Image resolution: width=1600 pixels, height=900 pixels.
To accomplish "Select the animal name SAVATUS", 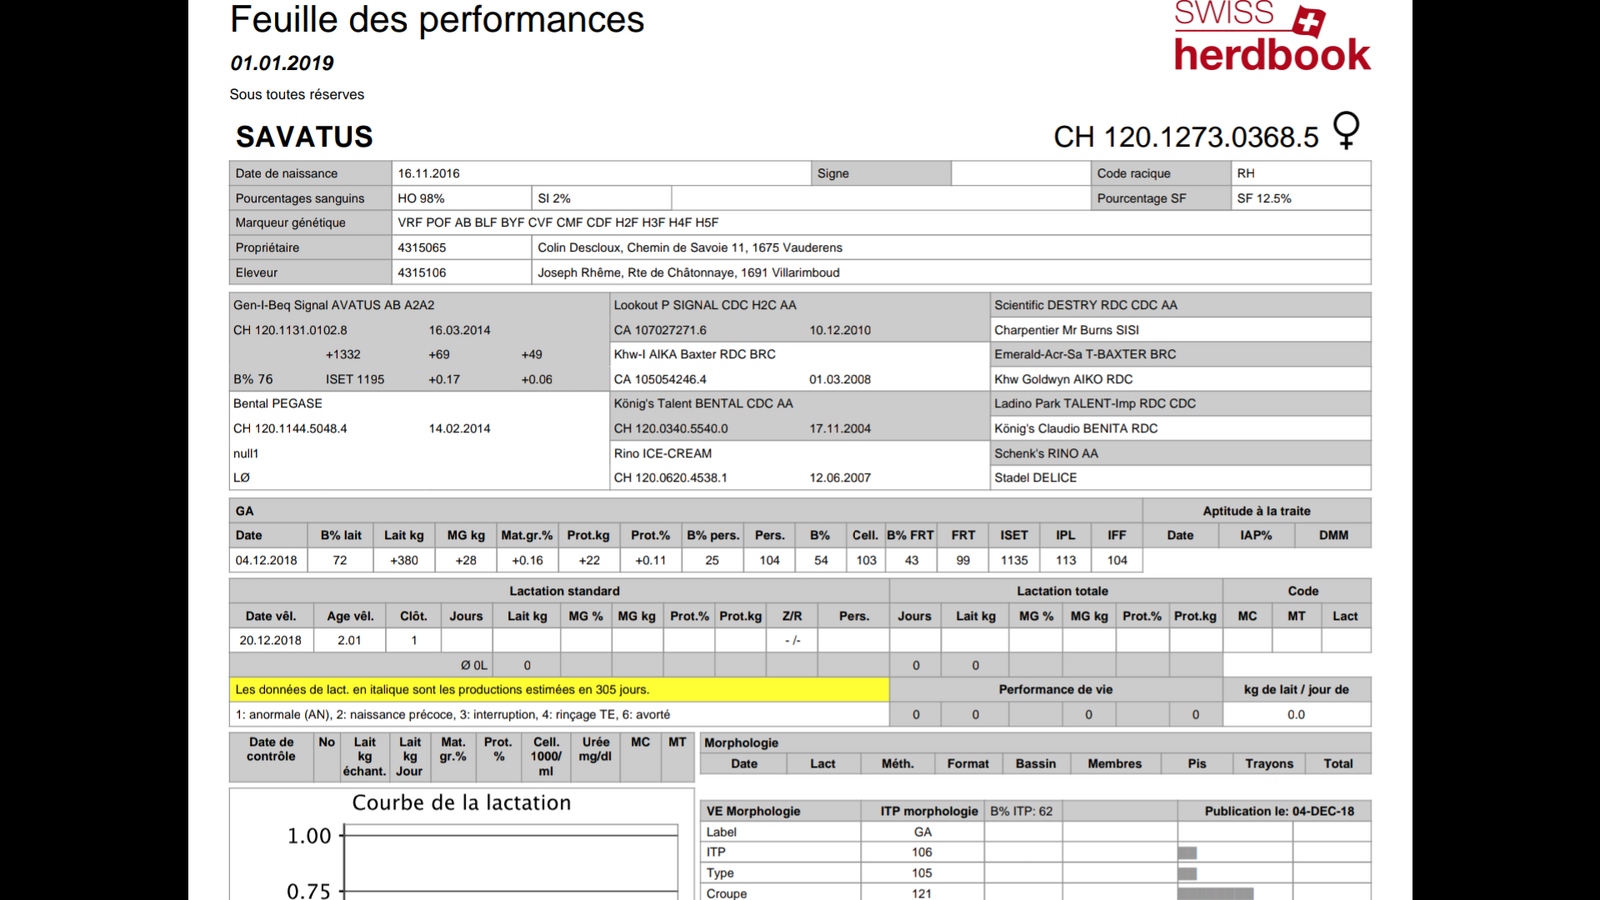I will pyautogui.click(x=304, y=137).
